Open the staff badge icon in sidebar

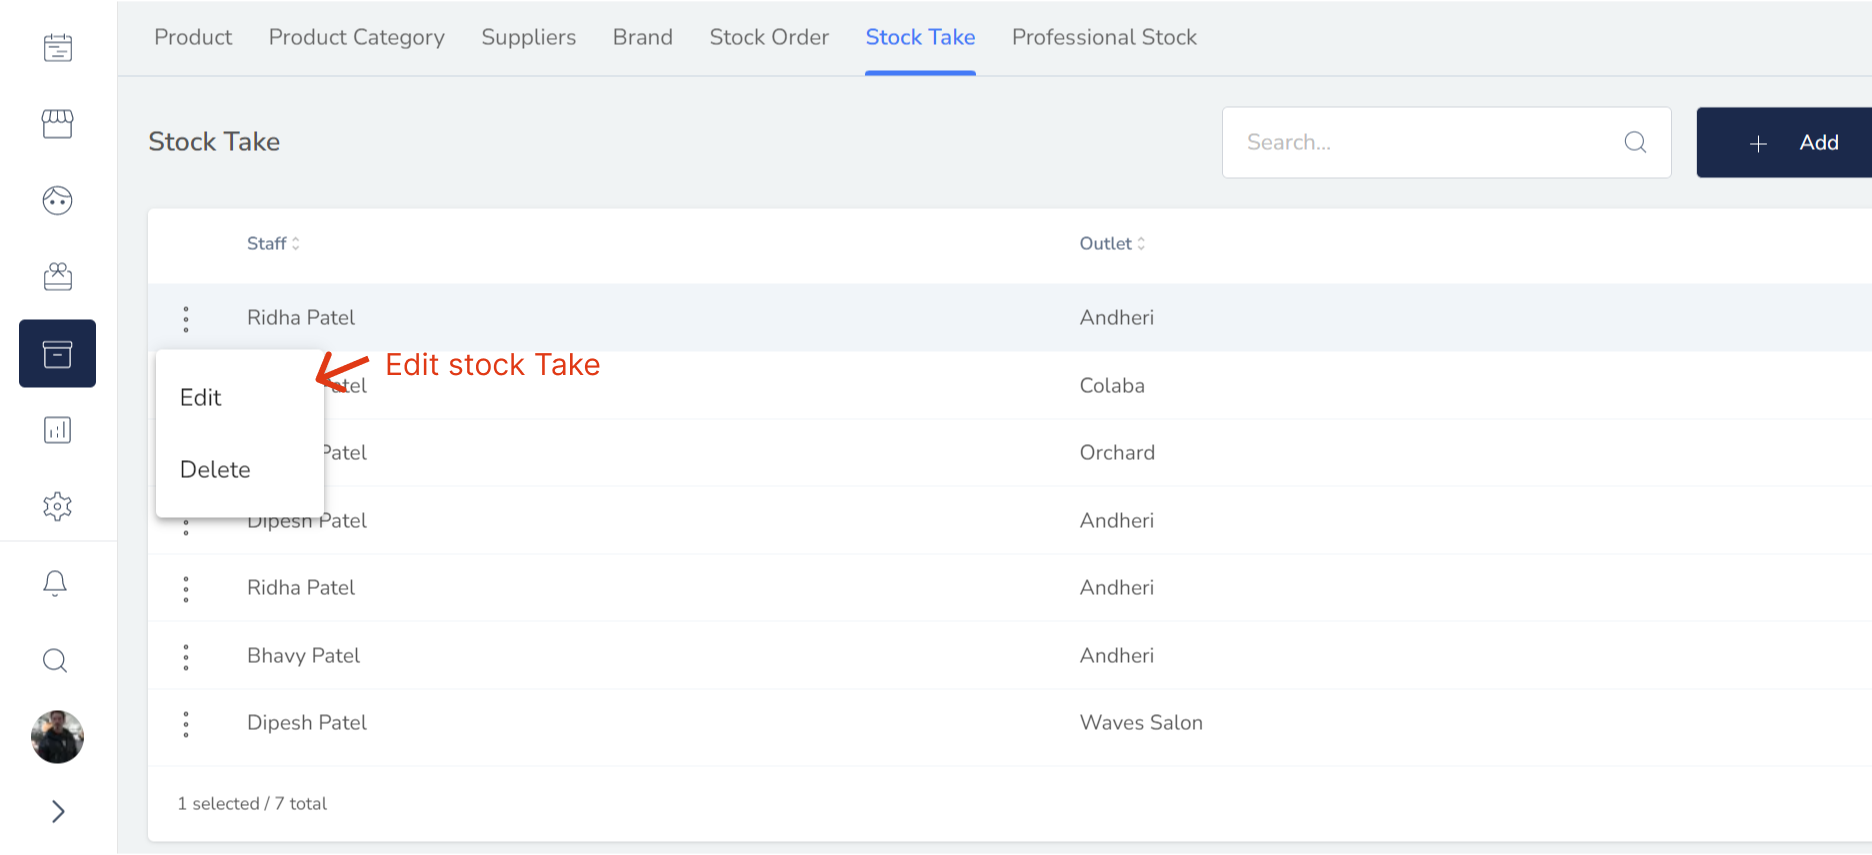[57, 277]
